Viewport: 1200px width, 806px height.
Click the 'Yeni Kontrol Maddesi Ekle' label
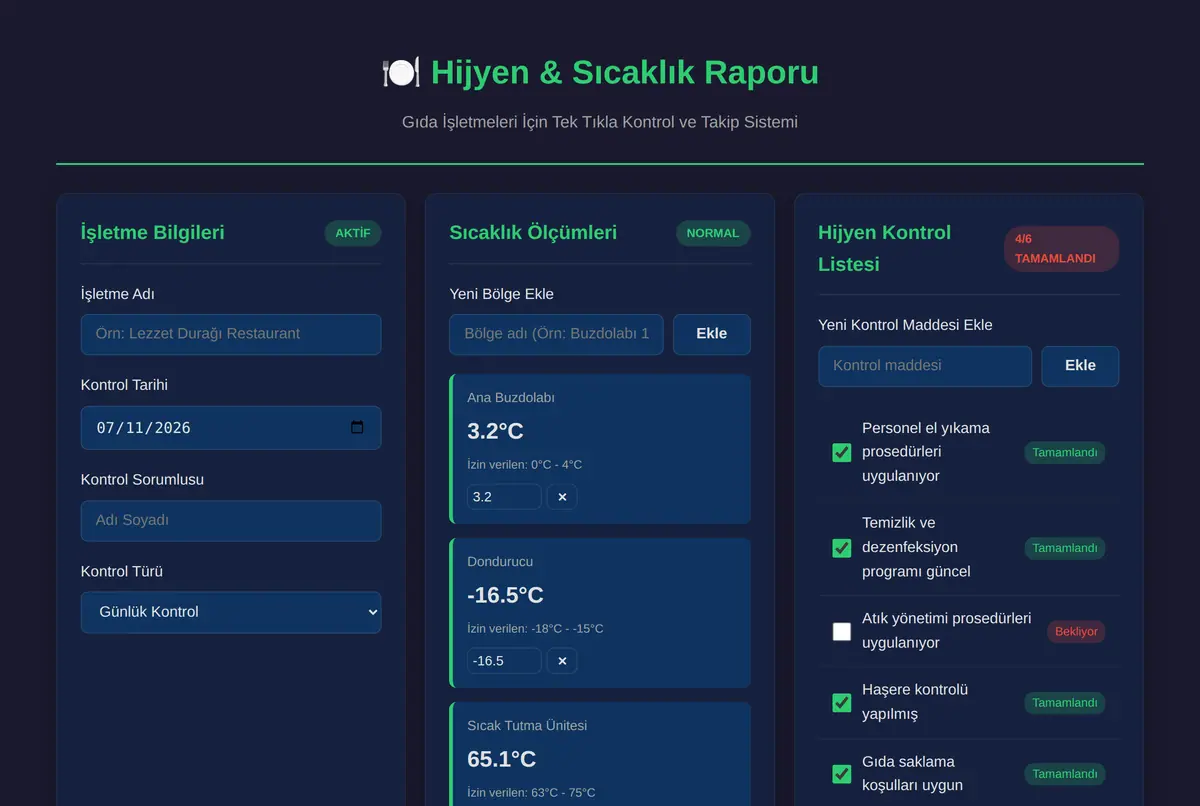pyautogui.click(x=905, y=325)
